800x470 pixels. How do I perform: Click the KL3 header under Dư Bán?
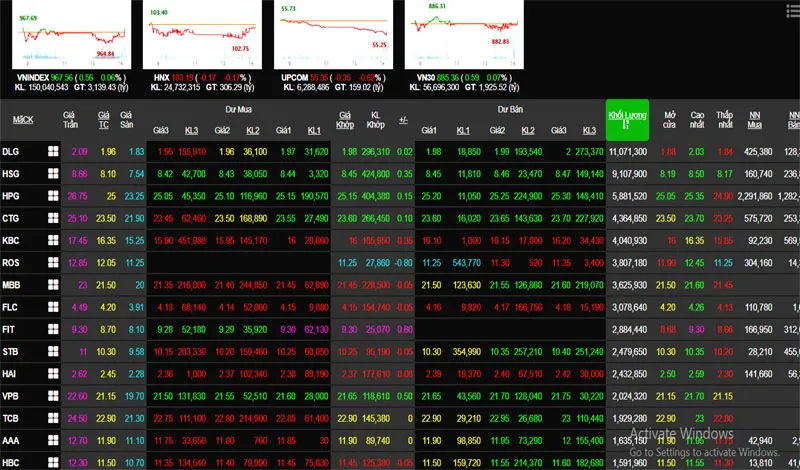click(589, 131)
